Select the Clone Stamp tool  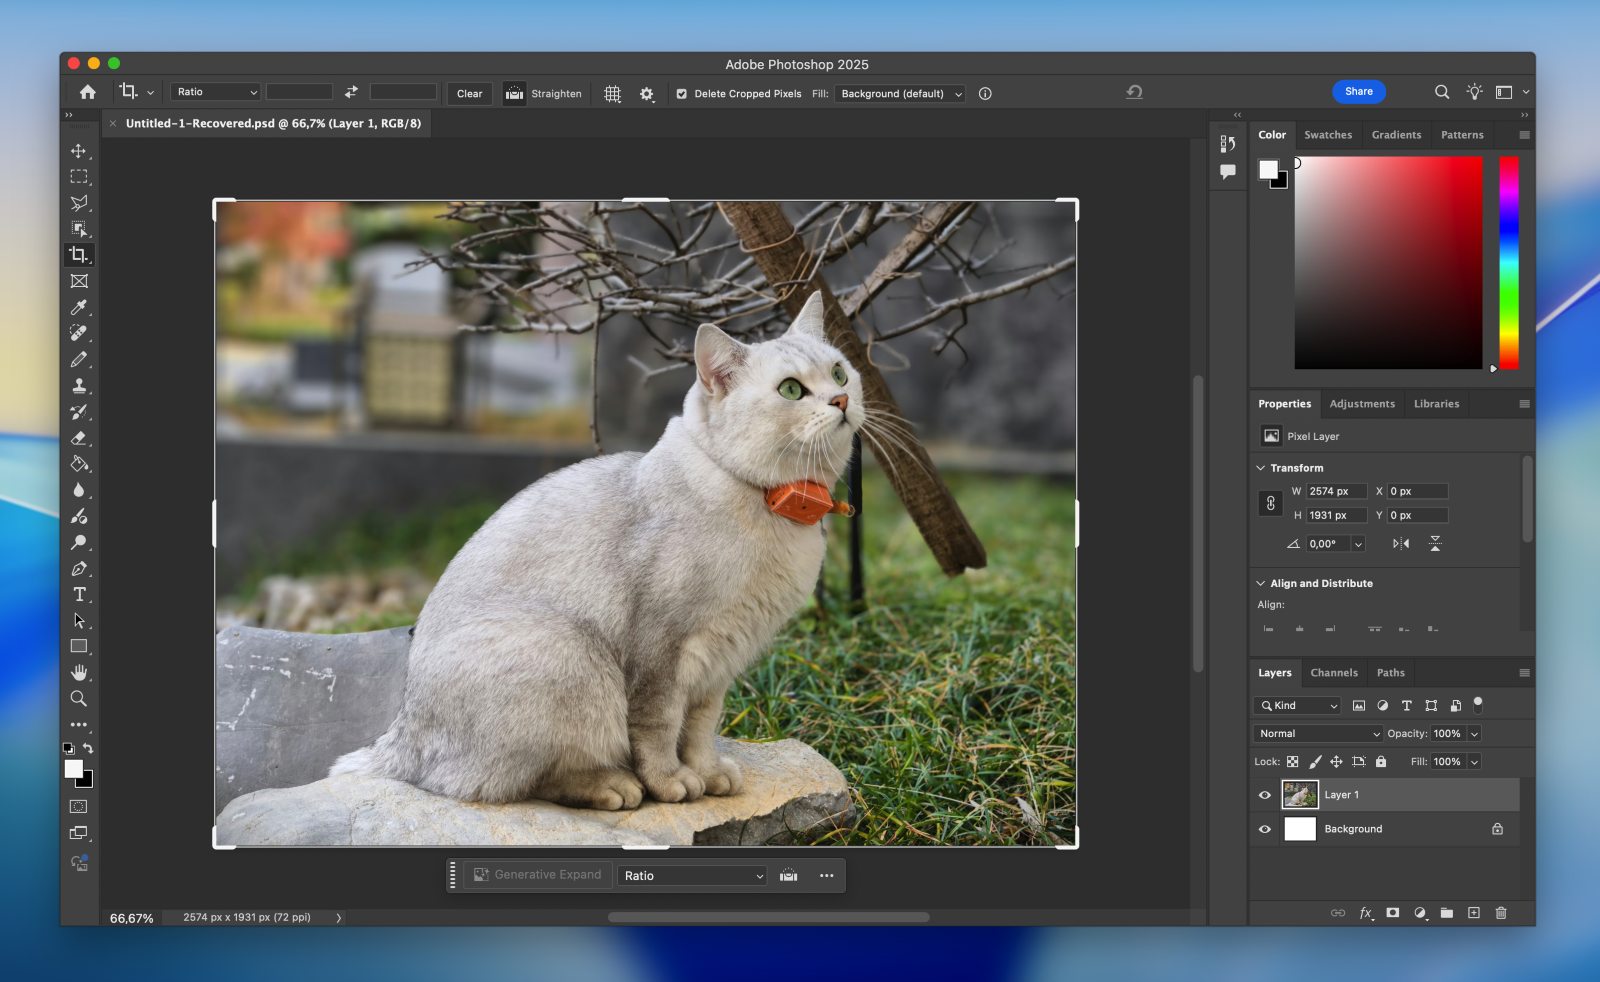[x=78, y=386]
